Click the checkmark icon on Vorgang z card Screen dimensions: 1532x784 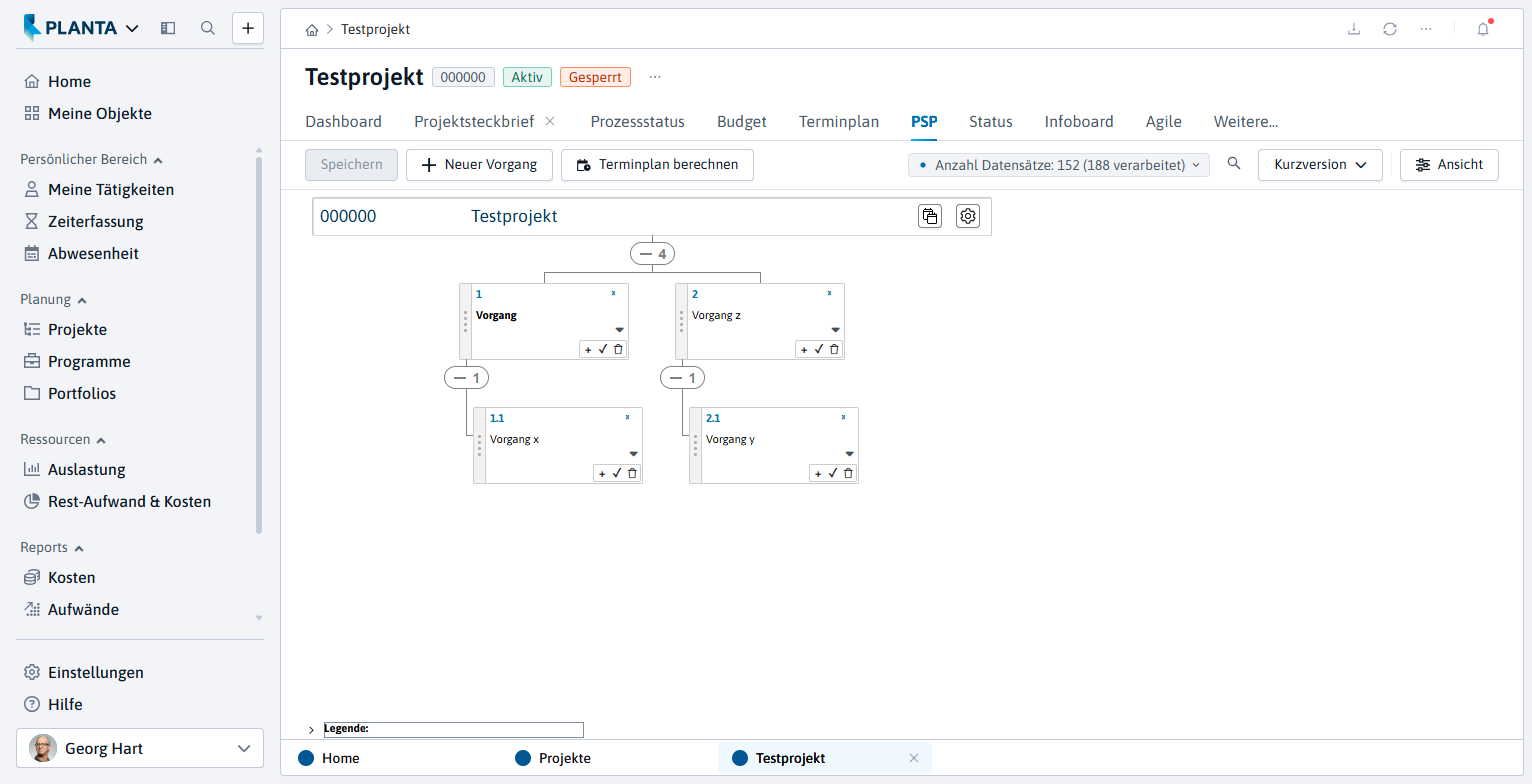(819, 349)
